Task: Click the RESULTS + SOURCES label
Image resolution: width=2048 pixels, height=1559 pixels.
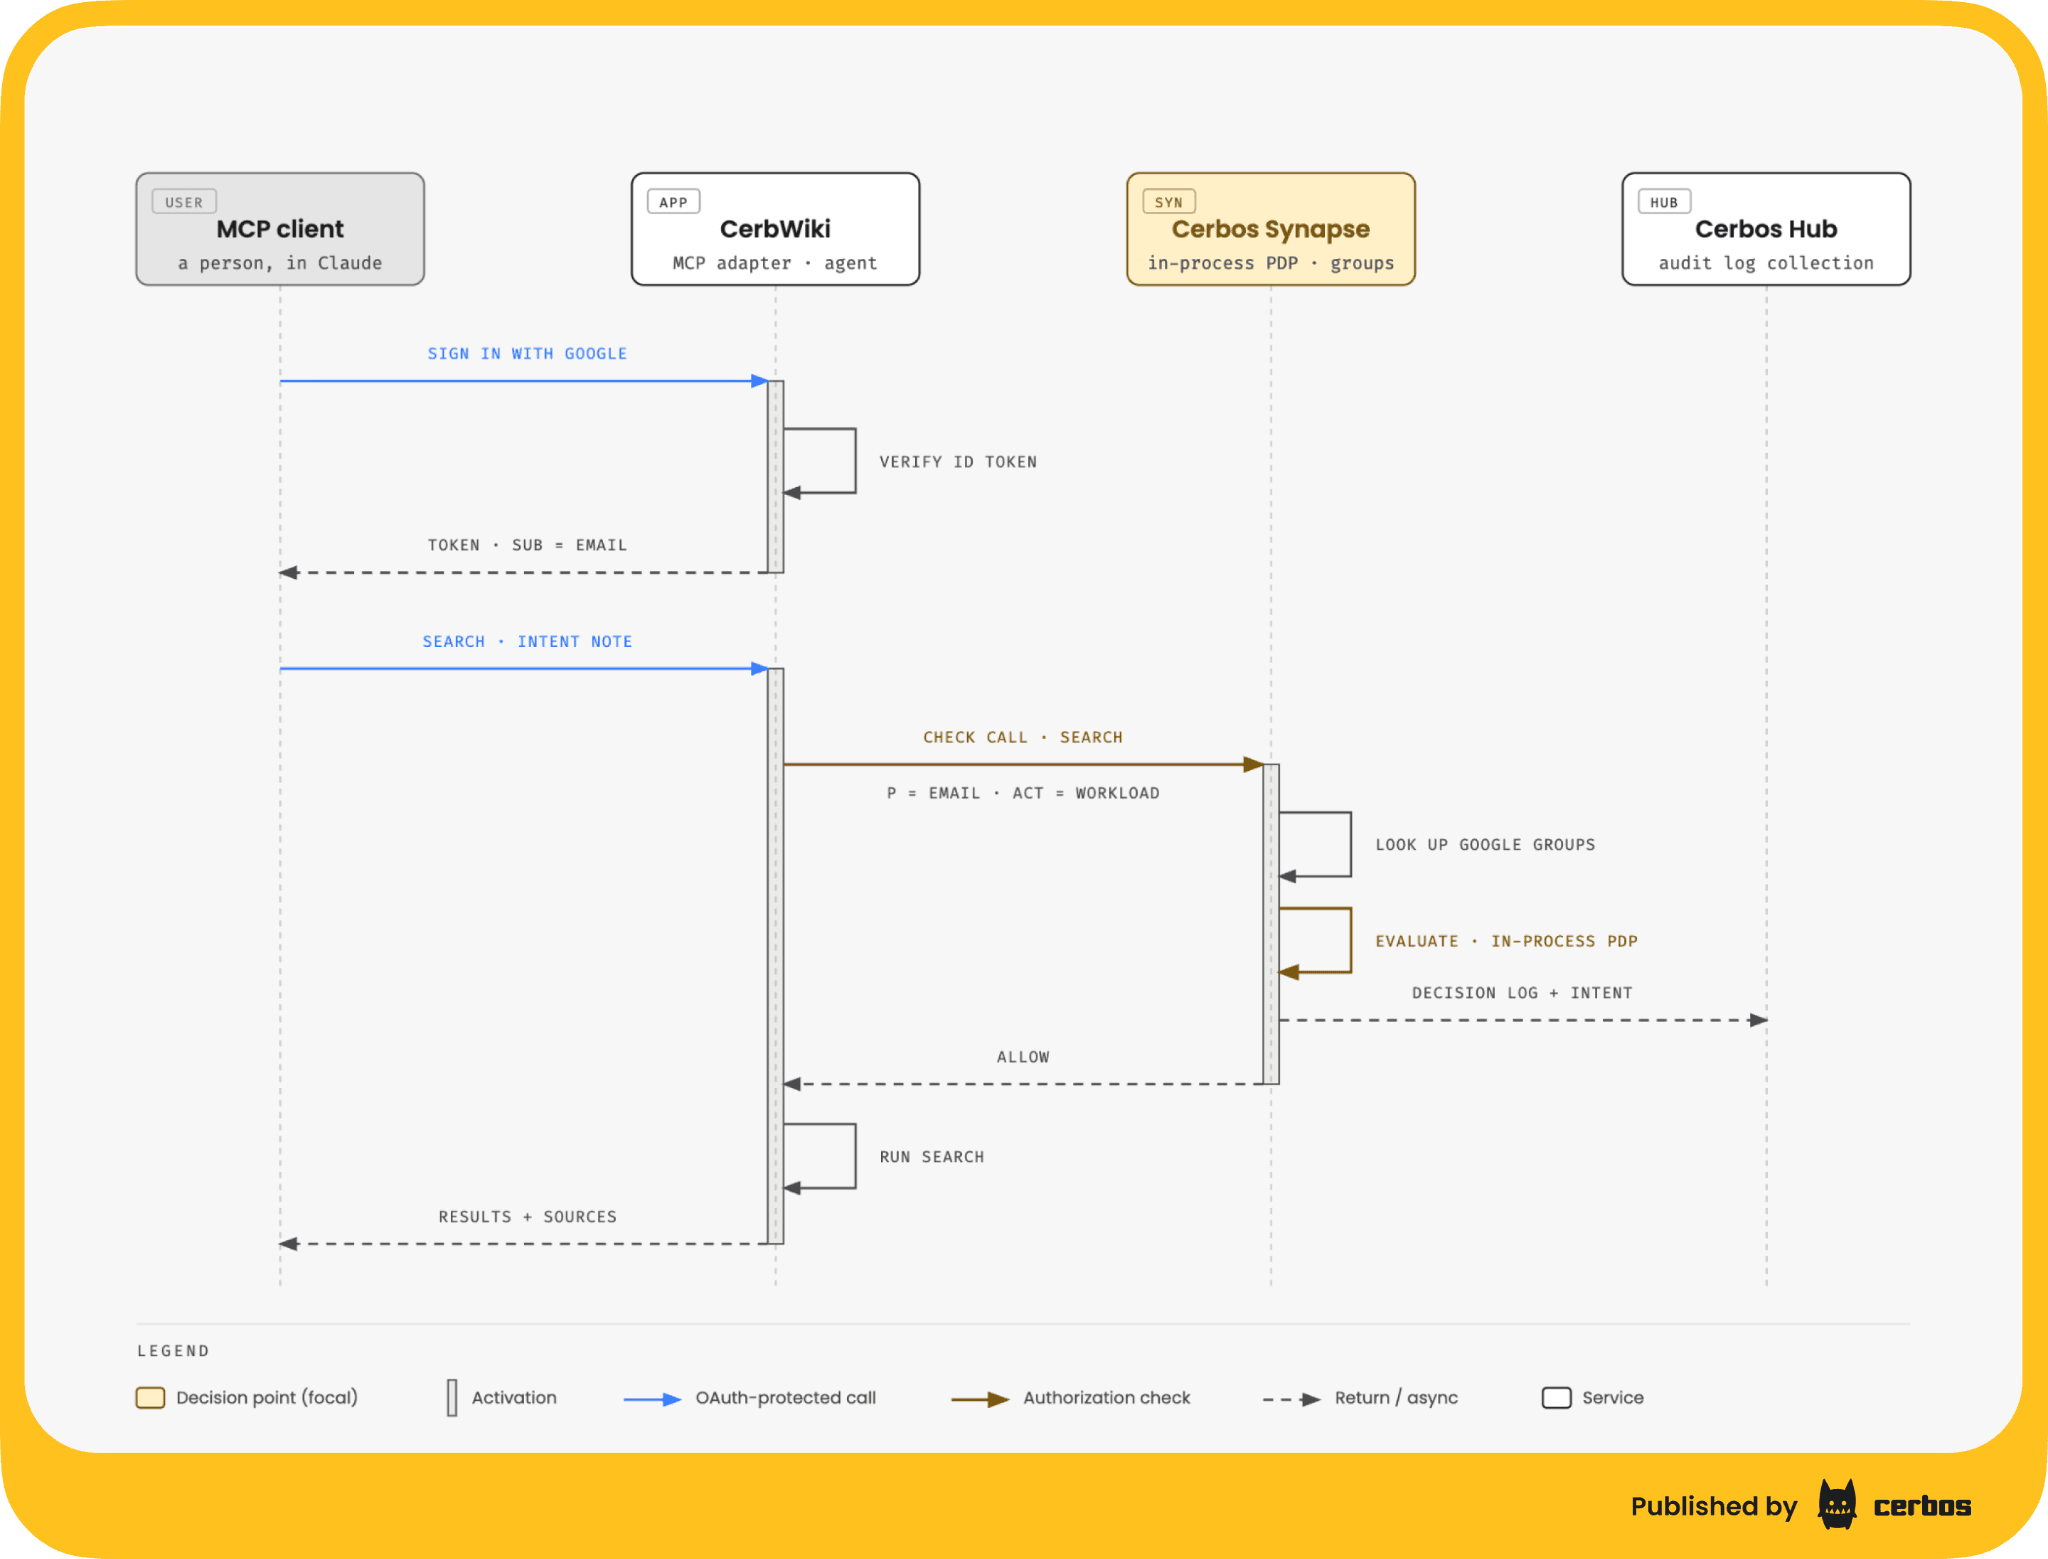Action: pyautogui.click(x=527, y=1217)
